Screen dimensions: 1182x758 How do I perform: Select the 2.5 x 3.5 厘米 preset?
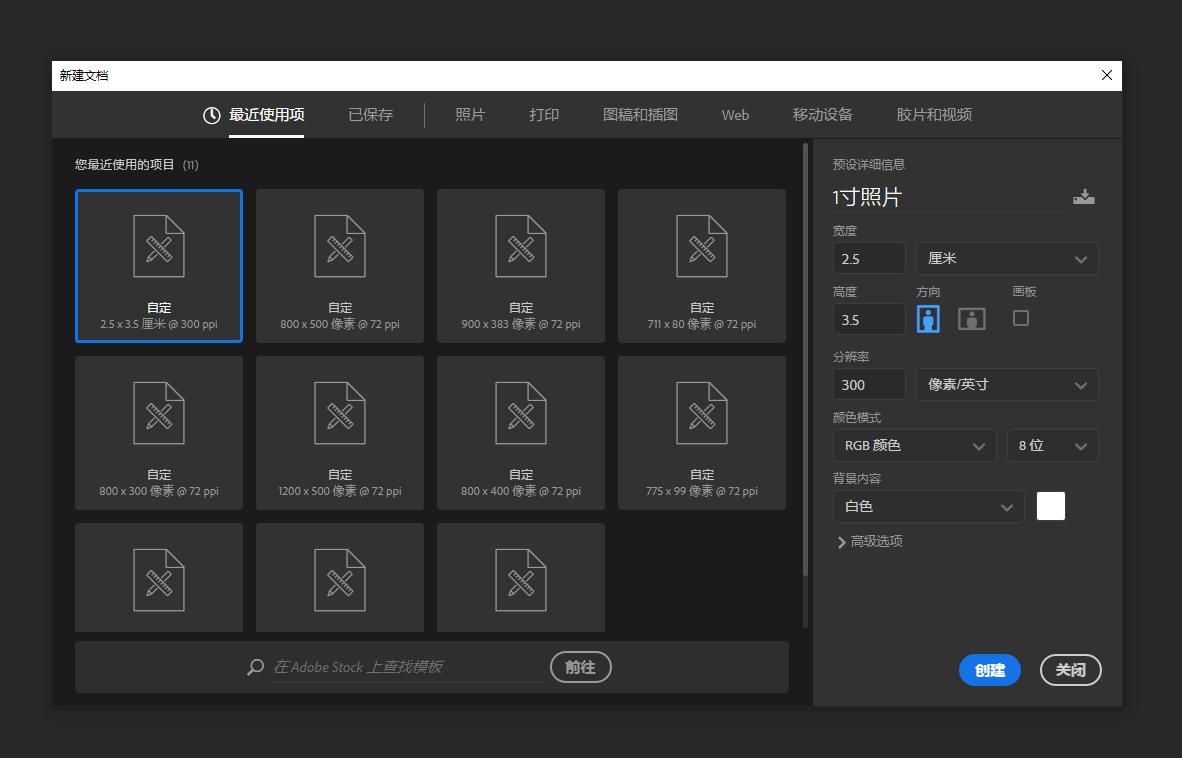[x=158, y=265]
